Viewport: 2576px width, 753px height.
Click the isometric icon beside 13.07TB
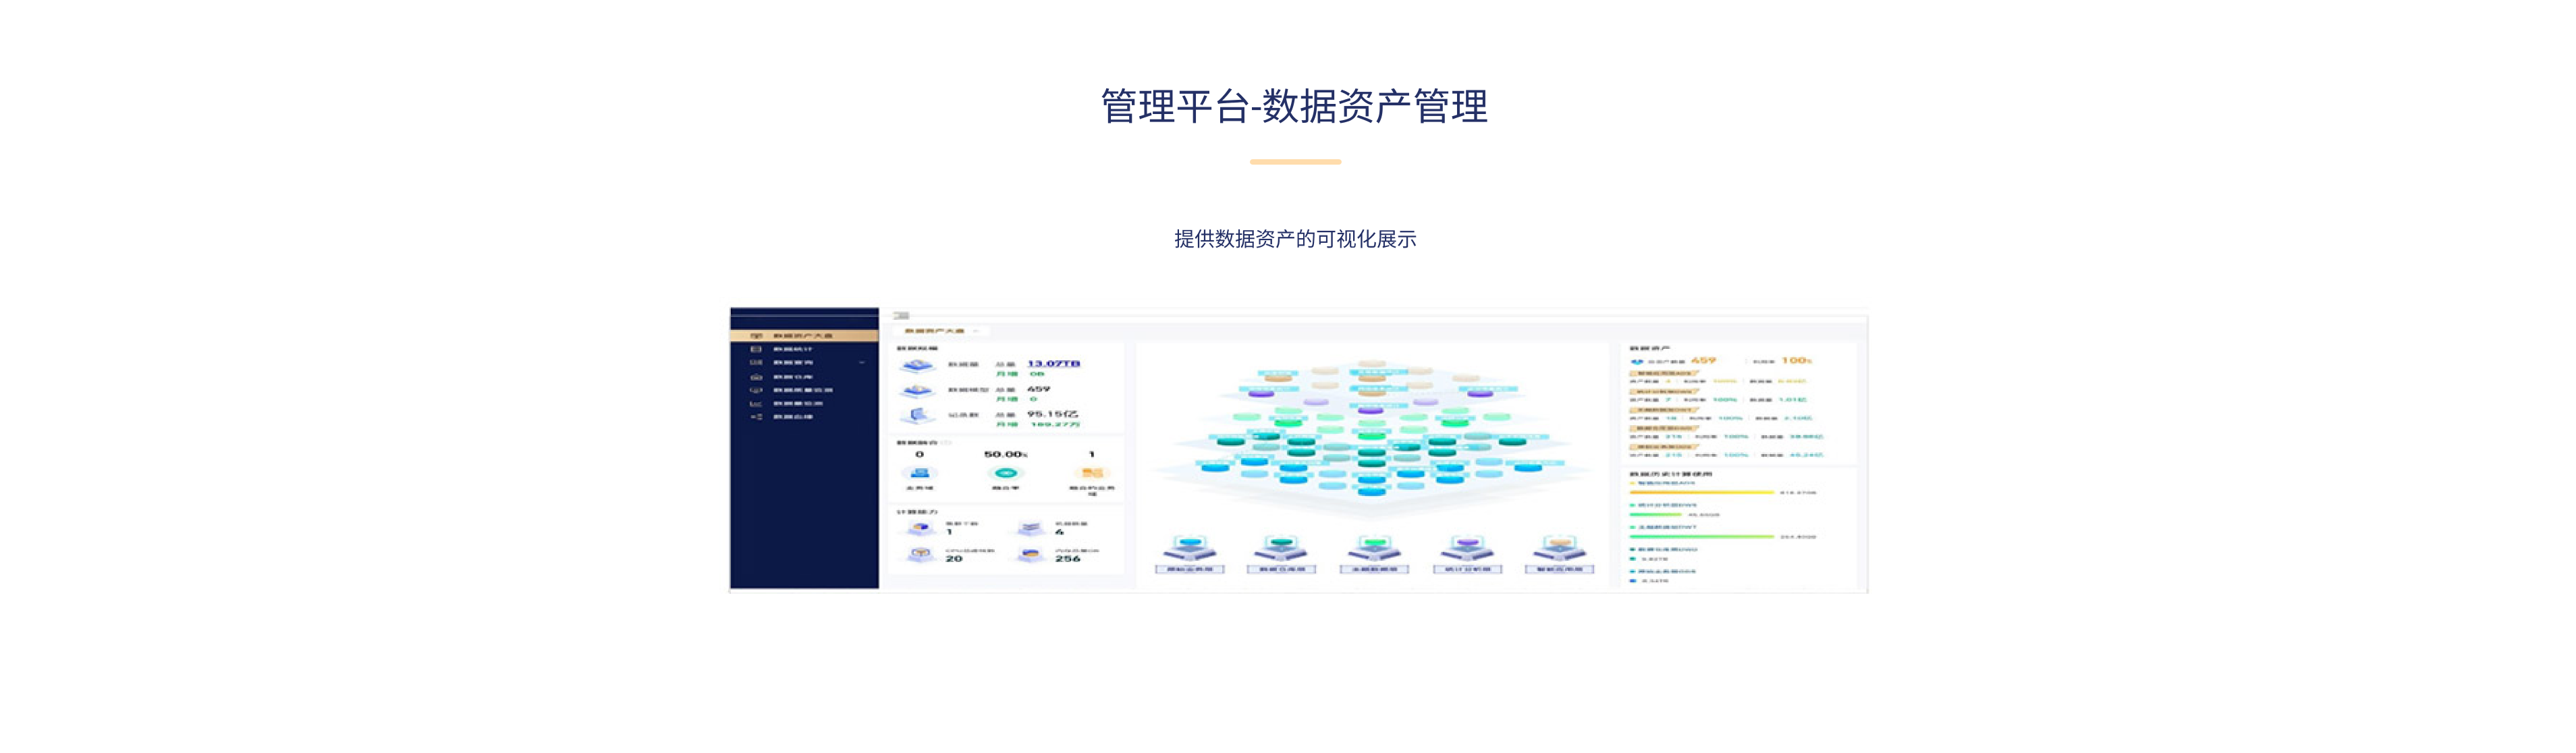[918, 366]
